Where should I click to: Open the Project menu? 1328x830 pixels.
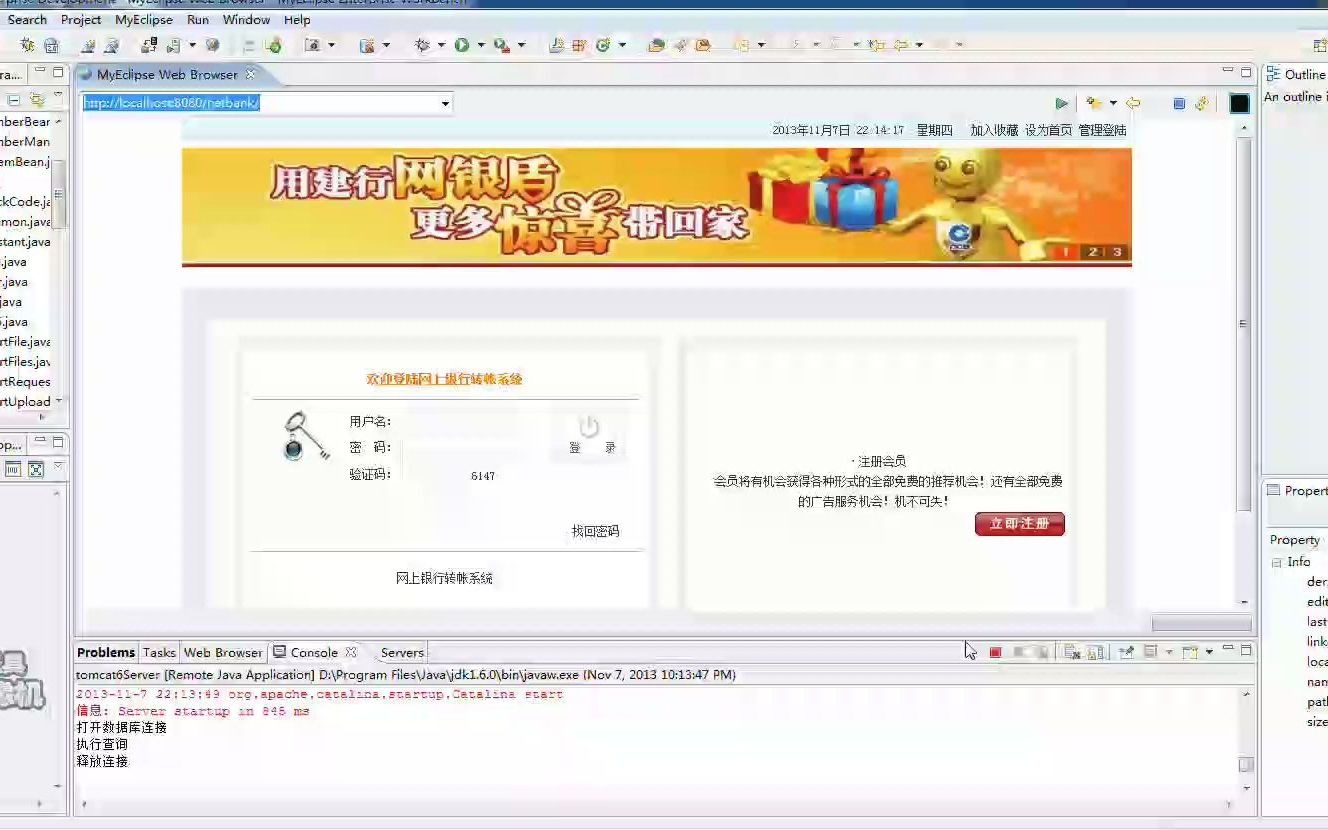tap(81, 19)
